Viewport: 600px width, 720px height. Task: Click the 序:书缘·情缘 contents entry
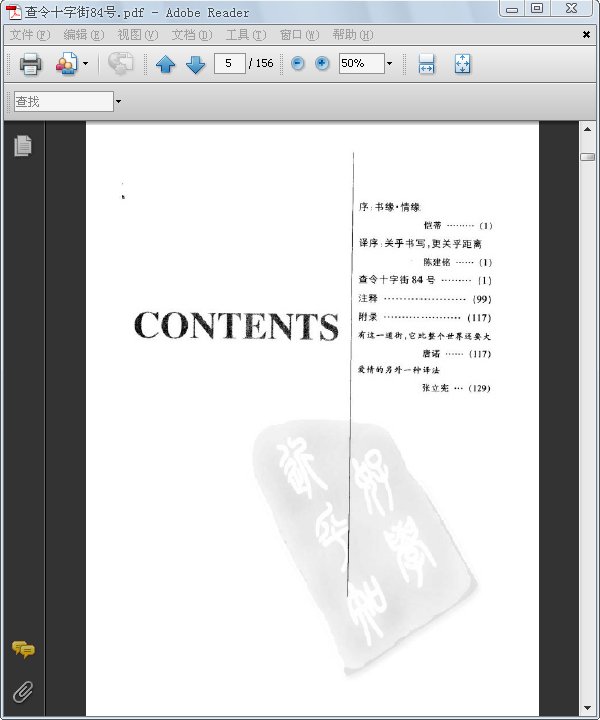(390, 207)
